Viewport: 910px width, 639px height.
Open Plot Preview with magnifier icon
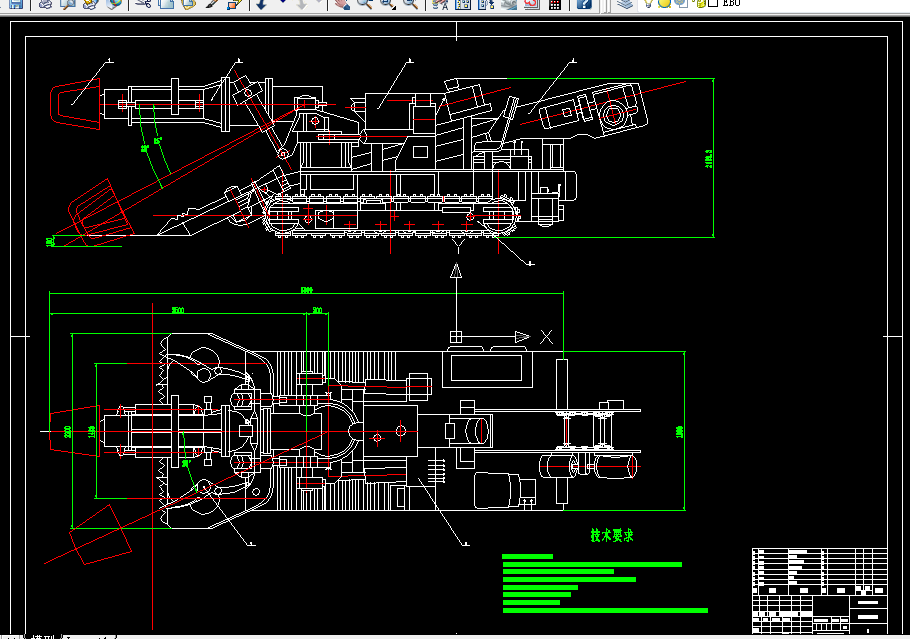point(68,3)
